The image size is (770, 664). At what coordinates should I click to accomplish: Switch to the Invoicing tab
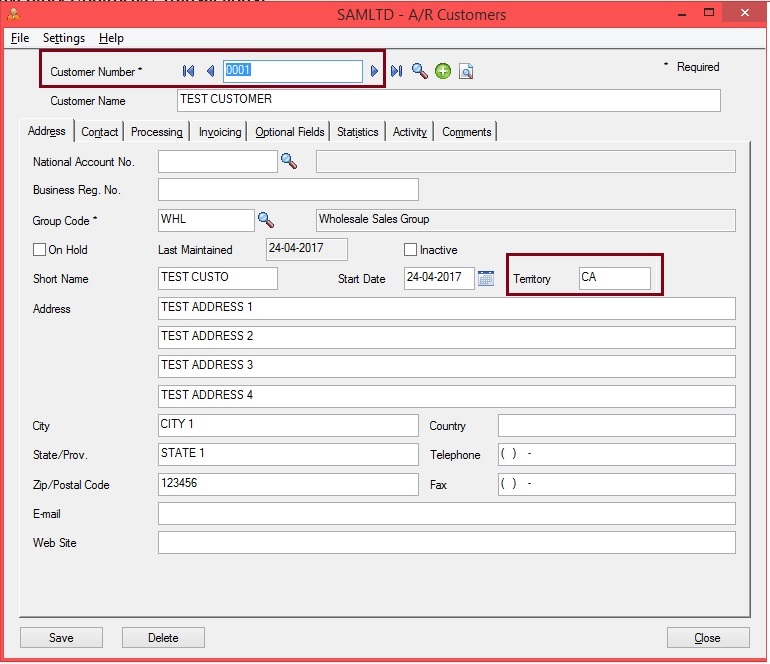pos(220,132)
